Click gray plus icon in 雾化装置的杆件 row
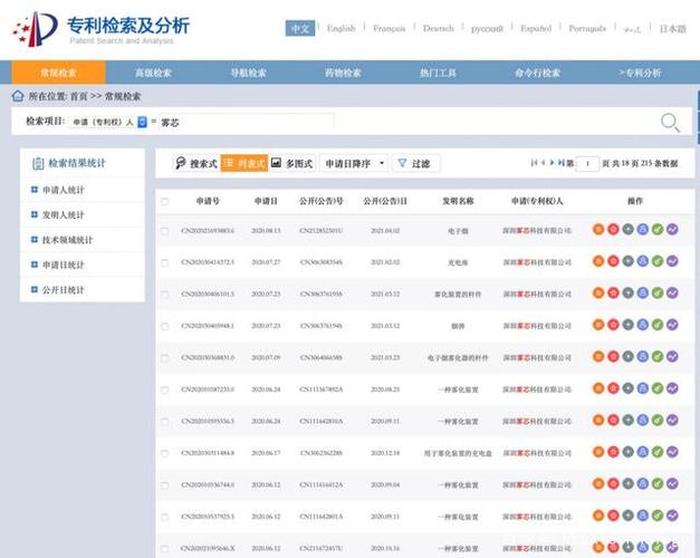 tap(628, 293)
